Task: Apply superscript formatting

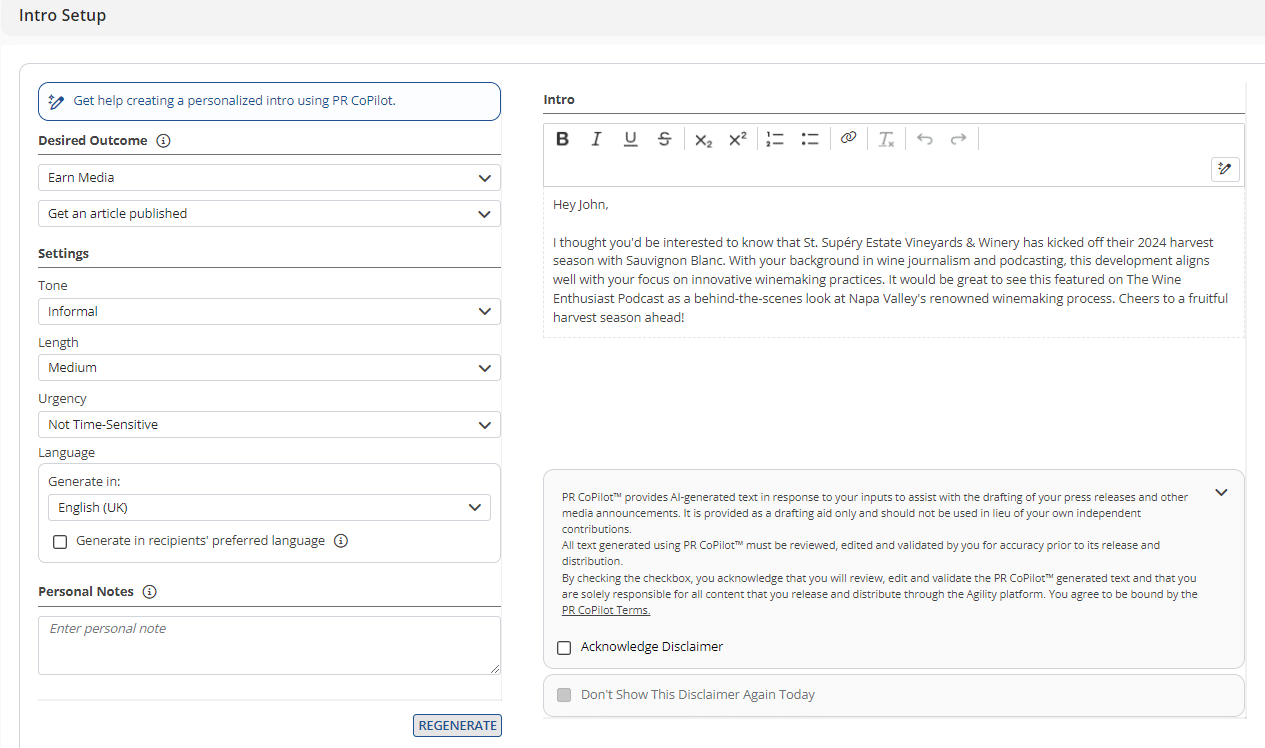Action: (x=737, y=139)
